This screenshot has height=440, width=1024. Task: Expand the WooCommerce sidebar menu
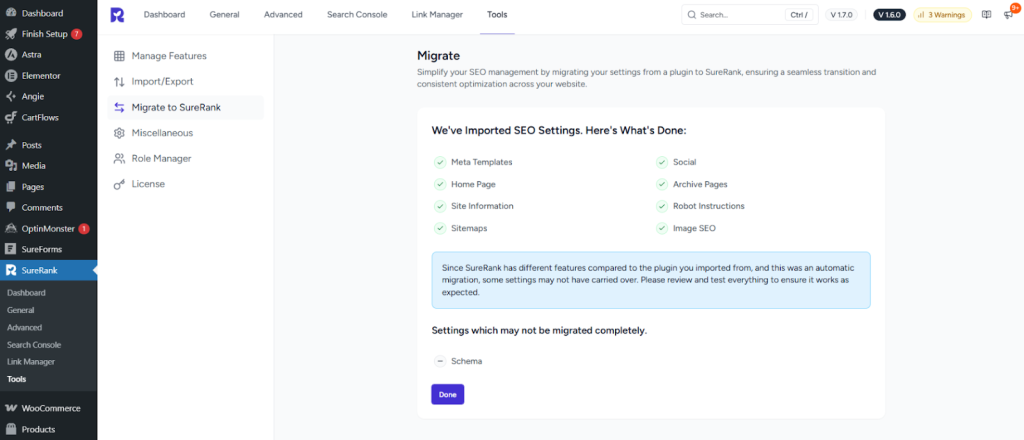click(50, 408)
